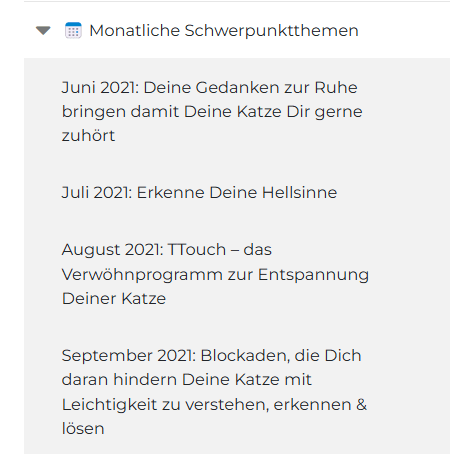Collapse the Monatliche Schwerpunktthemen section arrow
This screenshot has width=450, height=454.
43,30
